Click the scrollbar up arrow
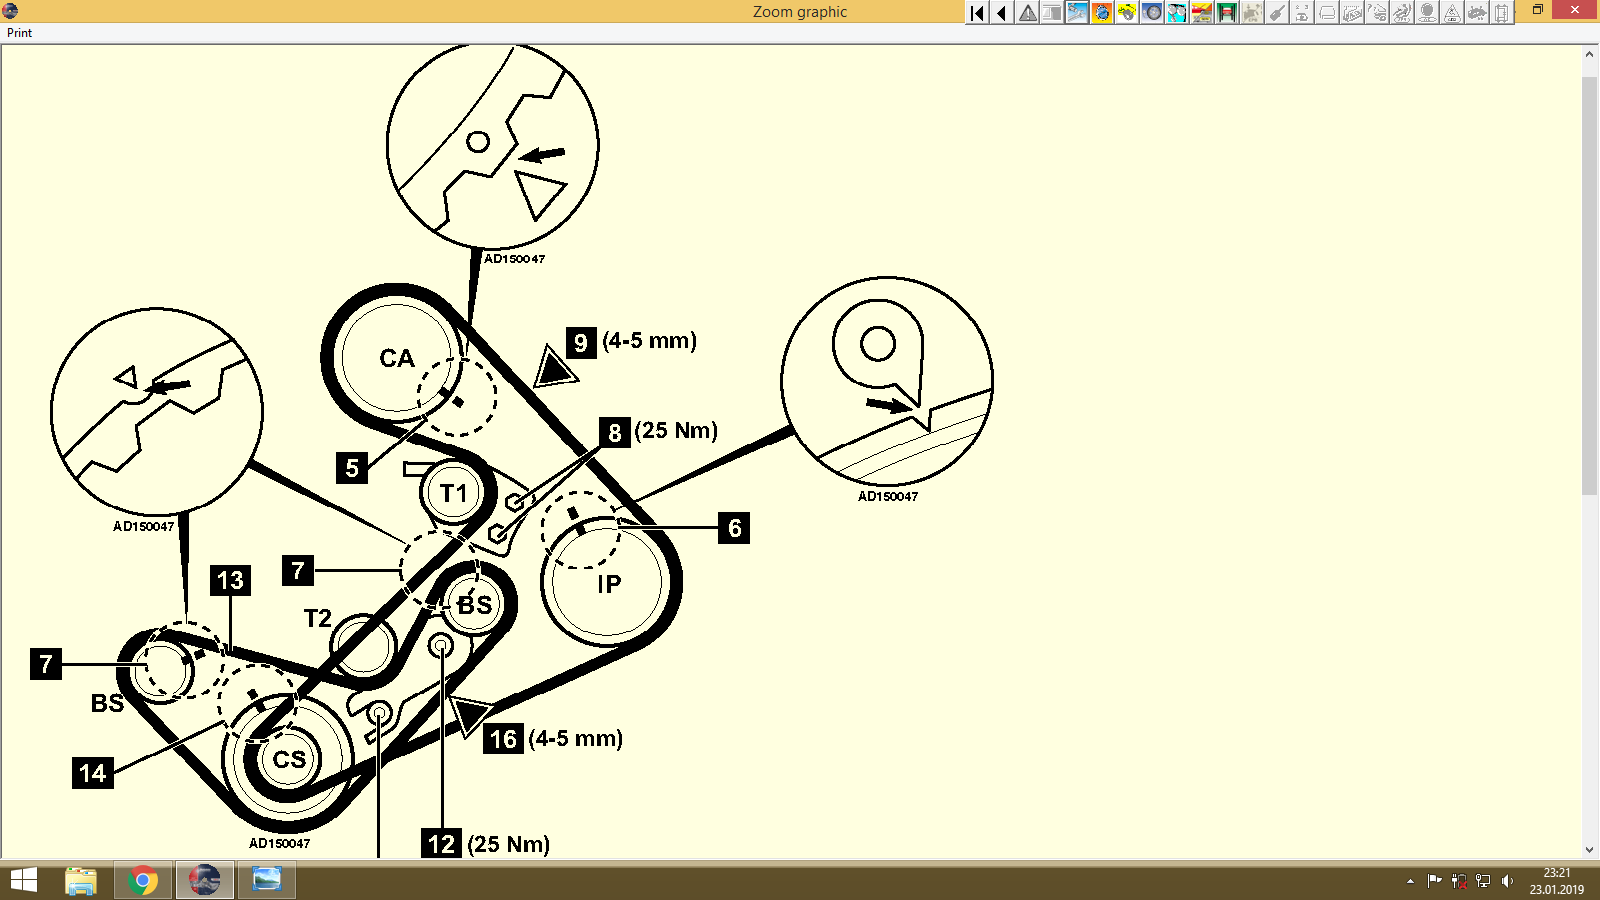This screenshot has width=1600, height=900. tap(1589, 53)
